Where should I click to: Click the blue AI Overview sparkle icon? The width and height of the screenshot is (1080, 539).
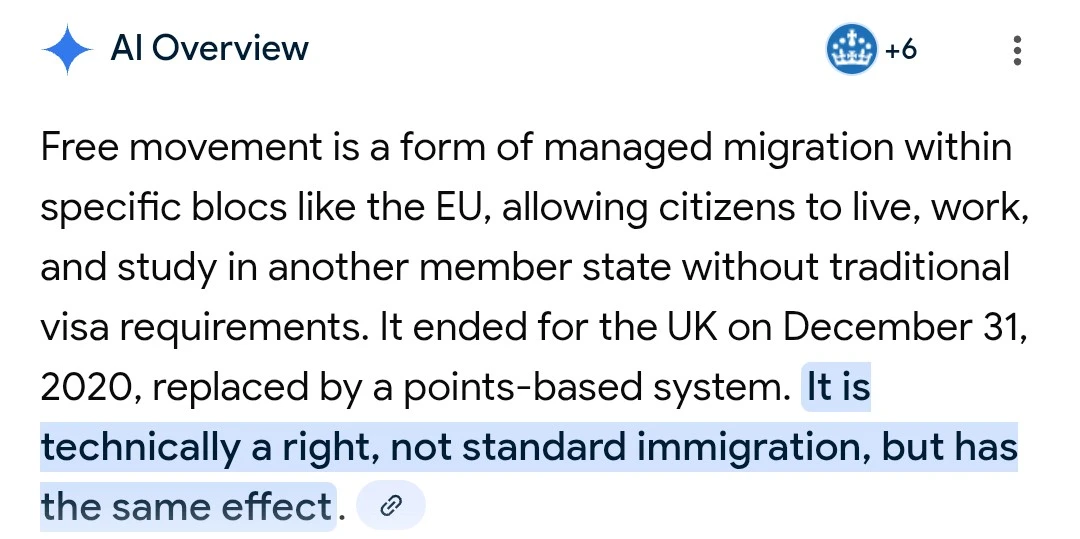[67, 49]
